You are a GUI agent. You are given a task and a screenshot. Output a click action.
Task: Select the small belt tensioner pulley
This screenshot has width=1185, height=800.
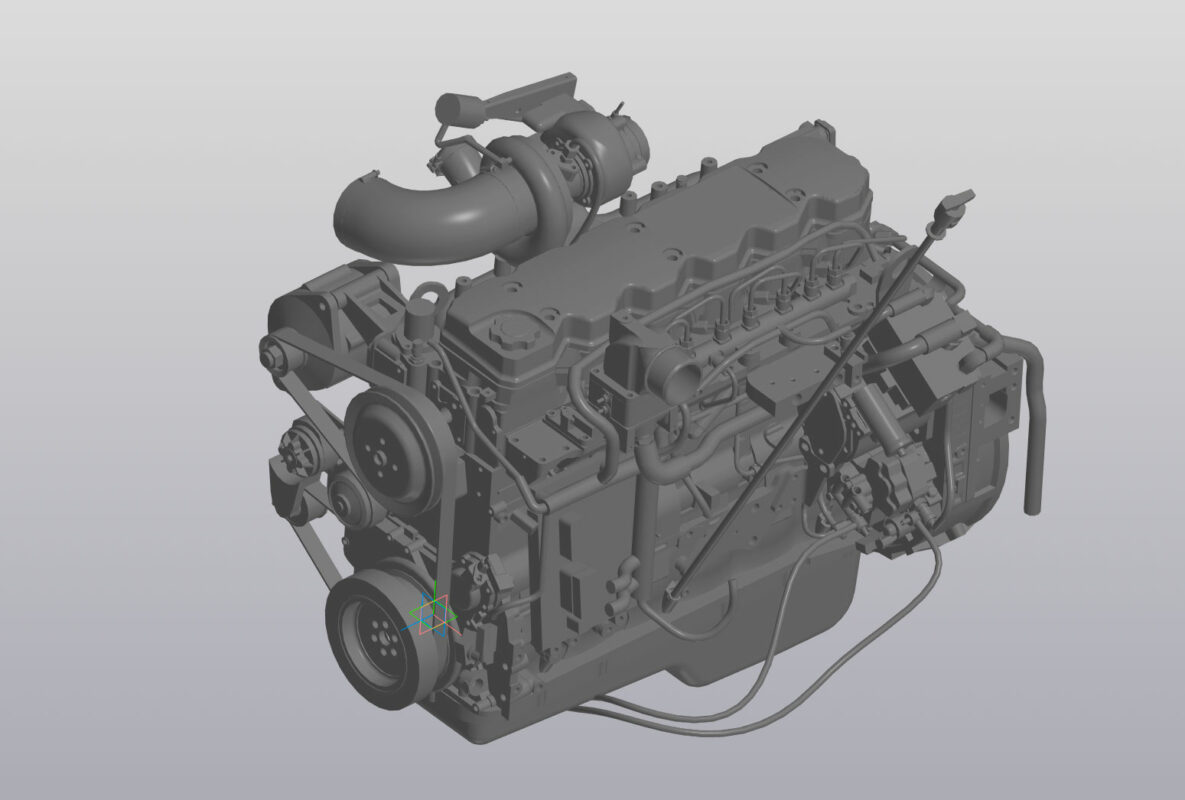click(352, 497)
